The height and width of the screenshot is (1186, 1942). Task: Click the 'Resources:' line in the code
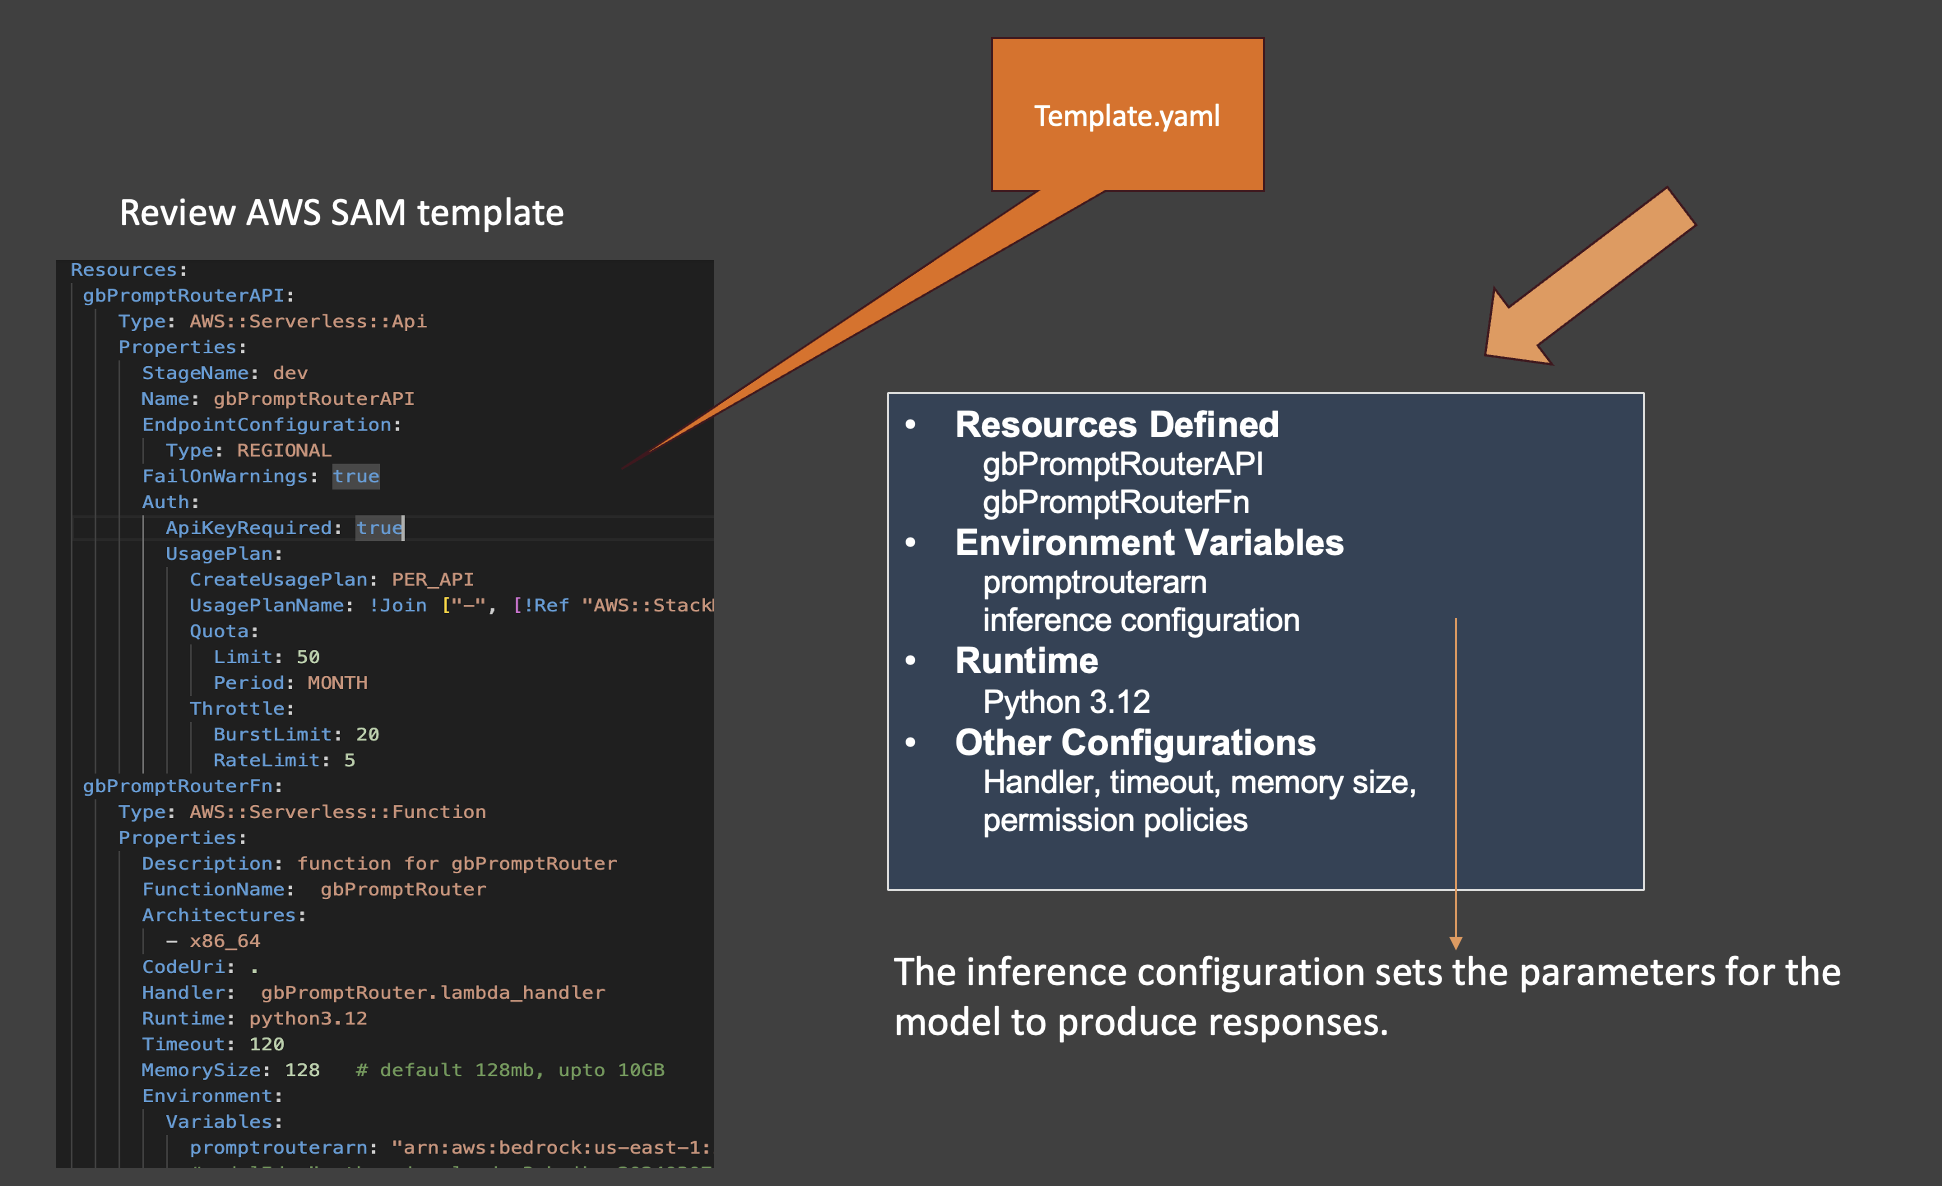point(129,270)
